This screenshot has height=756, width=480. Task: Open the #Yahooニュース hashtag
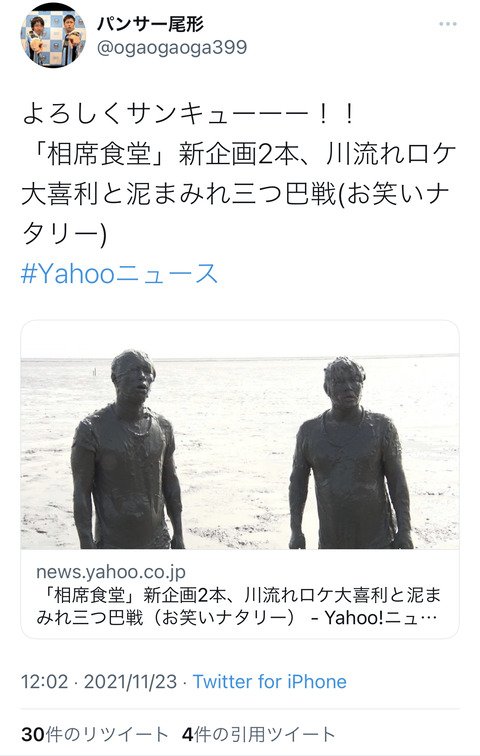point(119,274)
